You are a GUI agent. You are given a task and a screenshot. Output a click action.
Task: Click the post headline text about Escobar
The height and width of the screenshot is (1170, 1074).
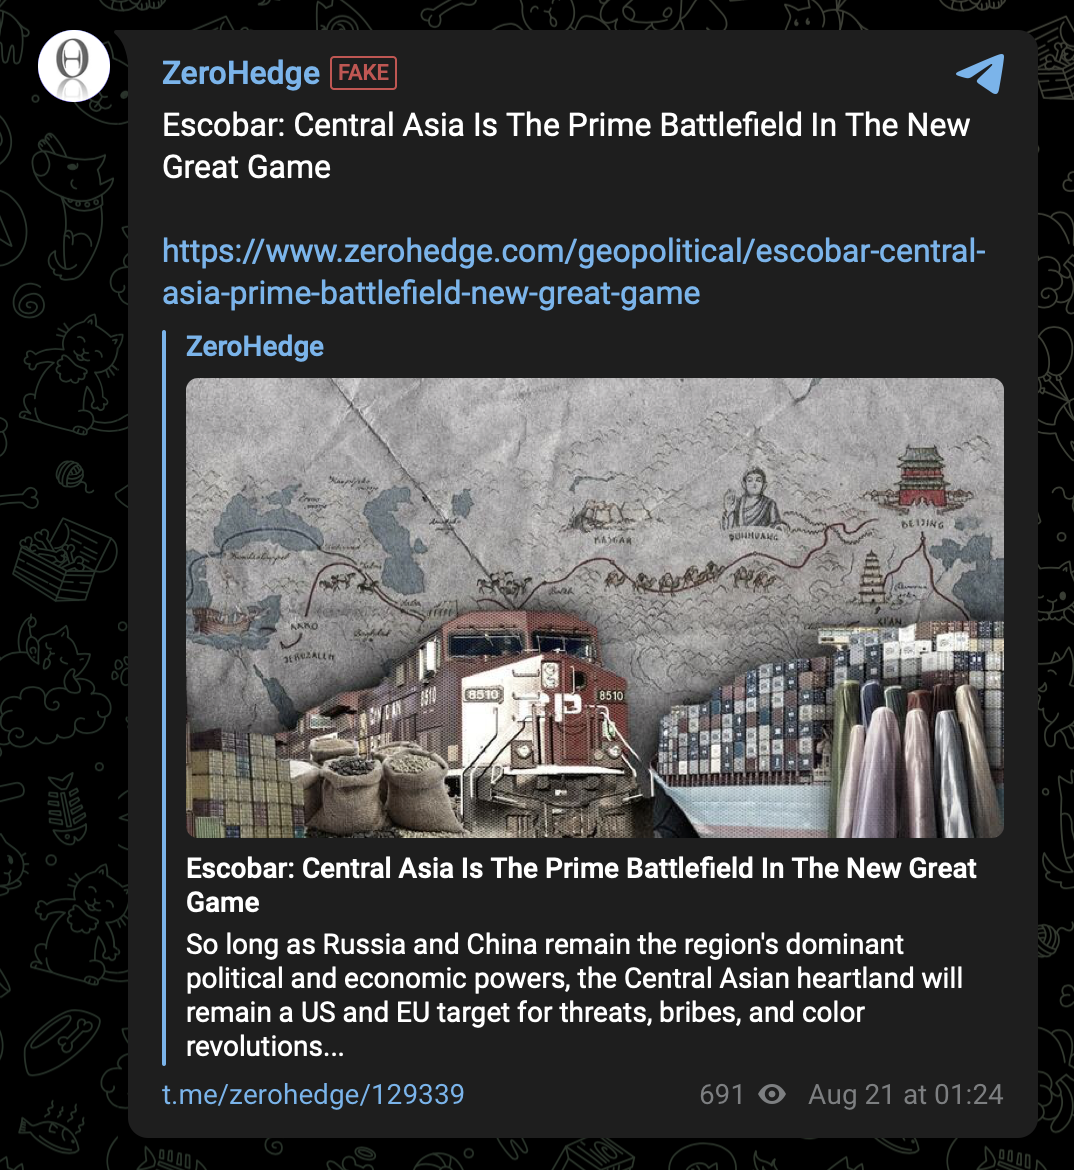point(566,146)
